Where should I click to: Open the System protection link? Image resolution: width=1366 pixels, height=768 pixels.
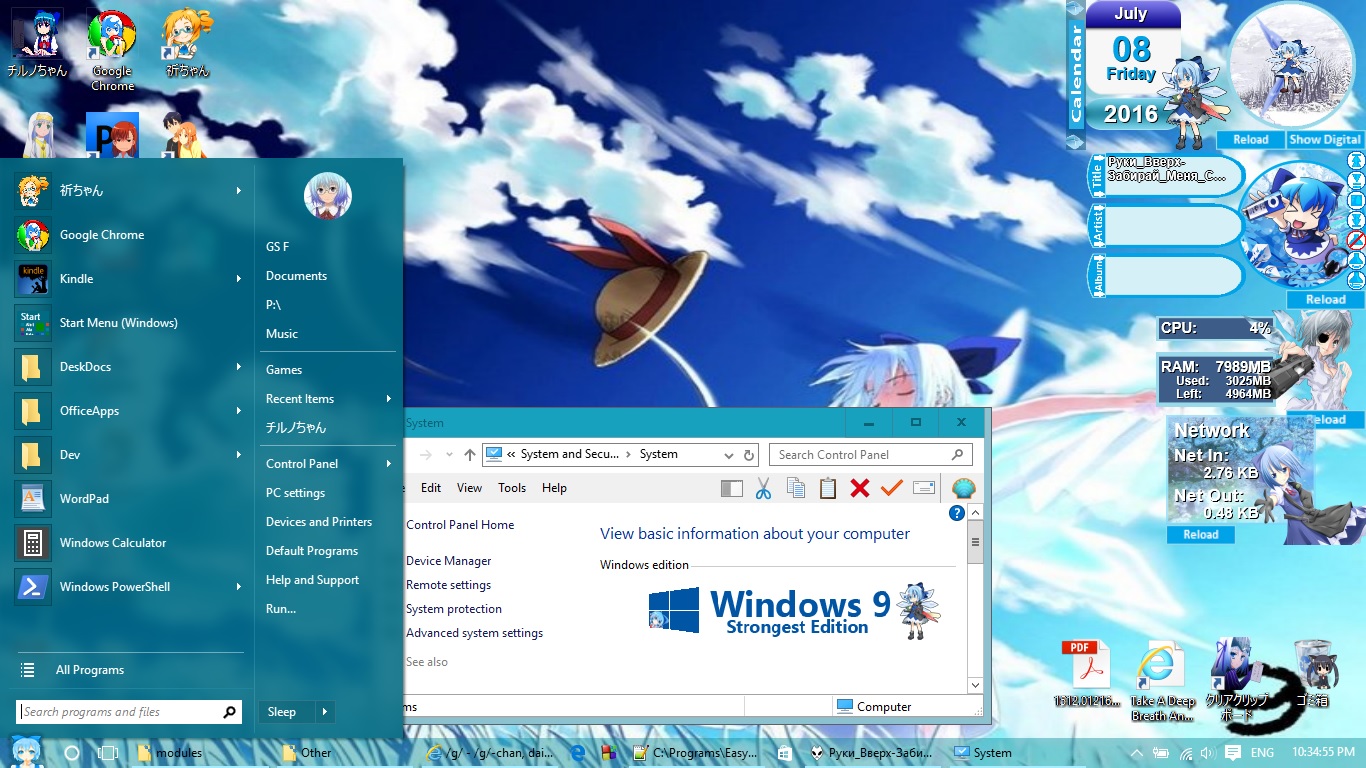point(454,609)
